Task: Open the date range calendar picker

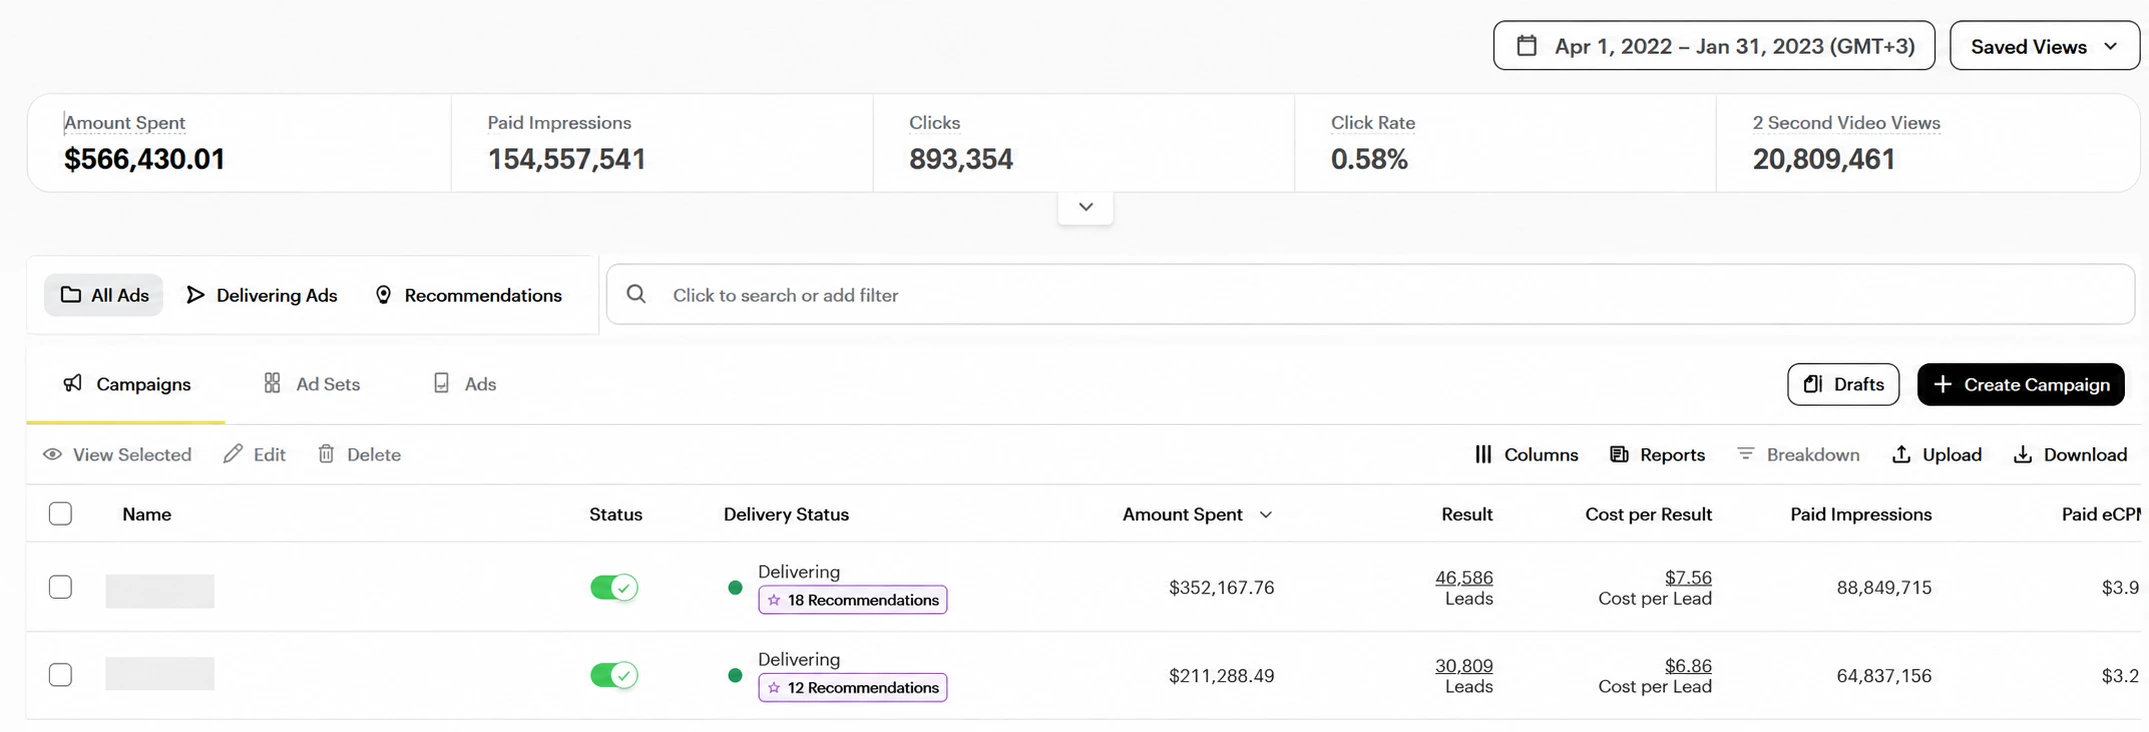Action: [x=1713, y=46]
